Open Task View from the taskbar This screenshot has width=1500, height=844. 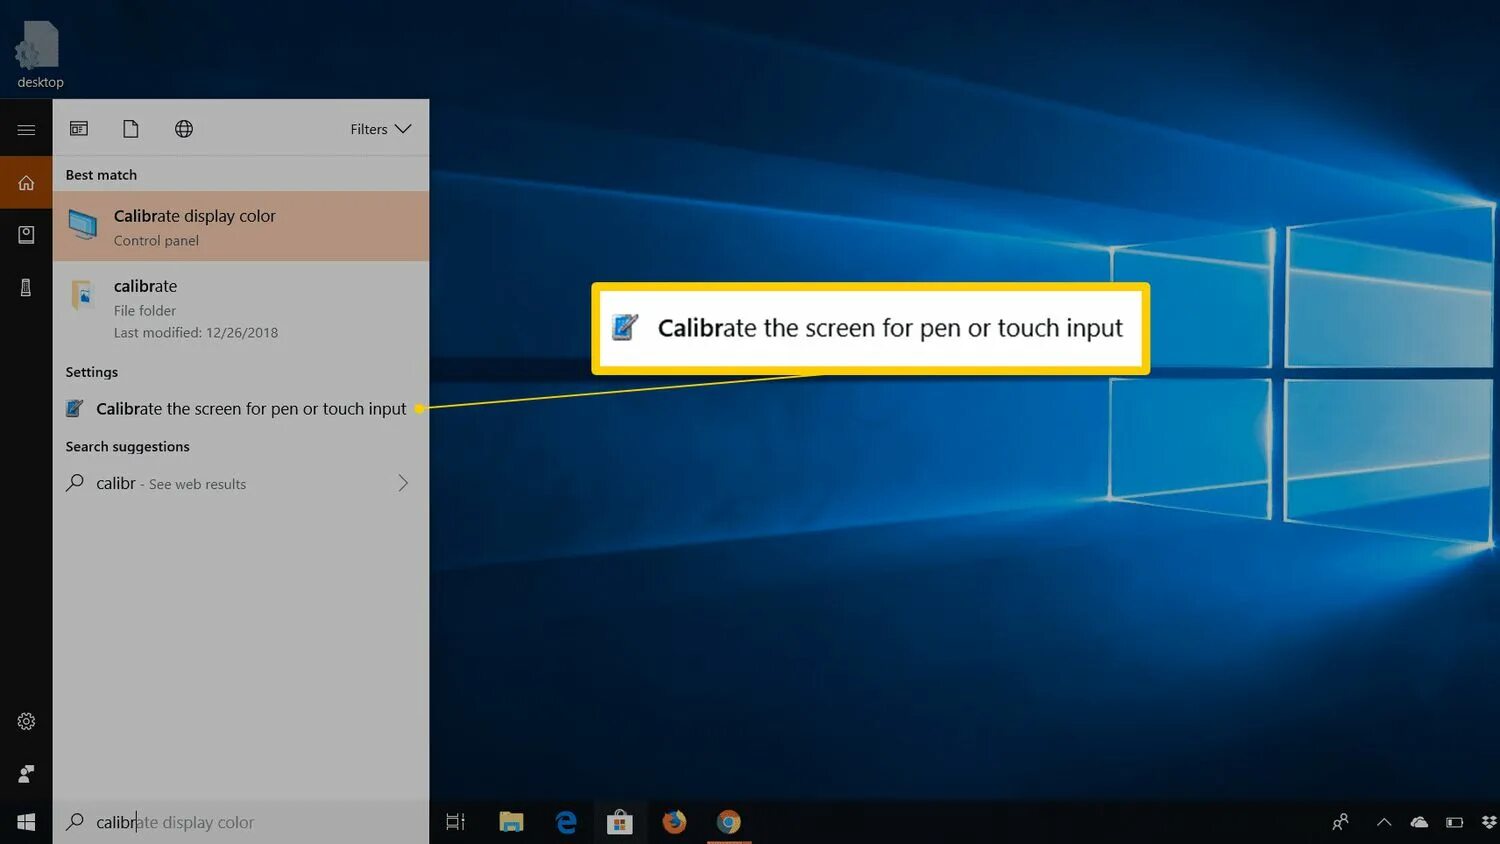455,822
